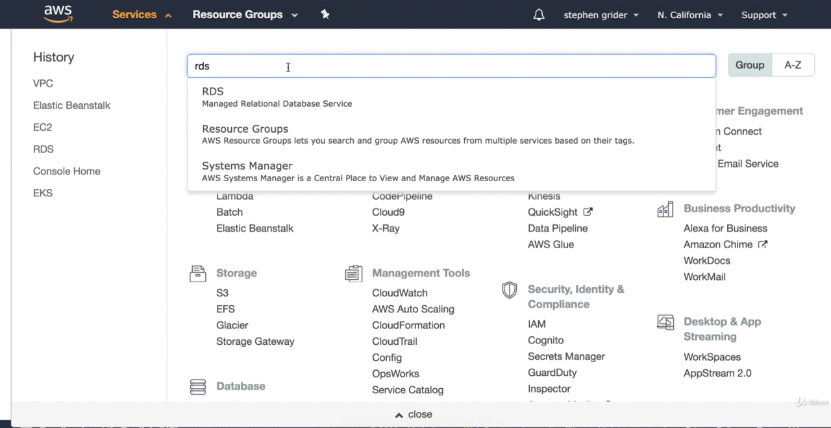Viewport: 831px width, 428px height.
Task: Open VPC from History
Action: [43, 84]
